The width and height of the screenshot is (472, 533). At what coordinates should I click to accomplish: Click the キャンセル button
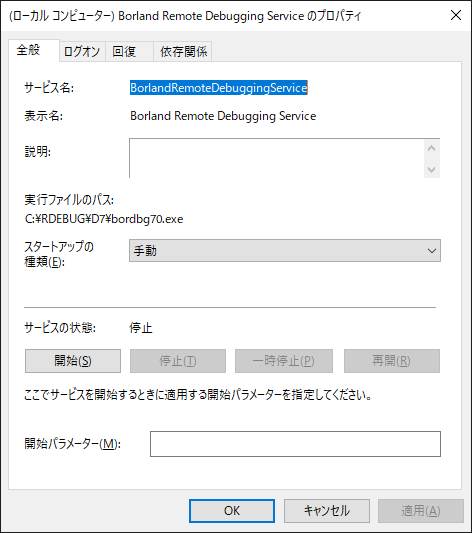click(327, 511)
